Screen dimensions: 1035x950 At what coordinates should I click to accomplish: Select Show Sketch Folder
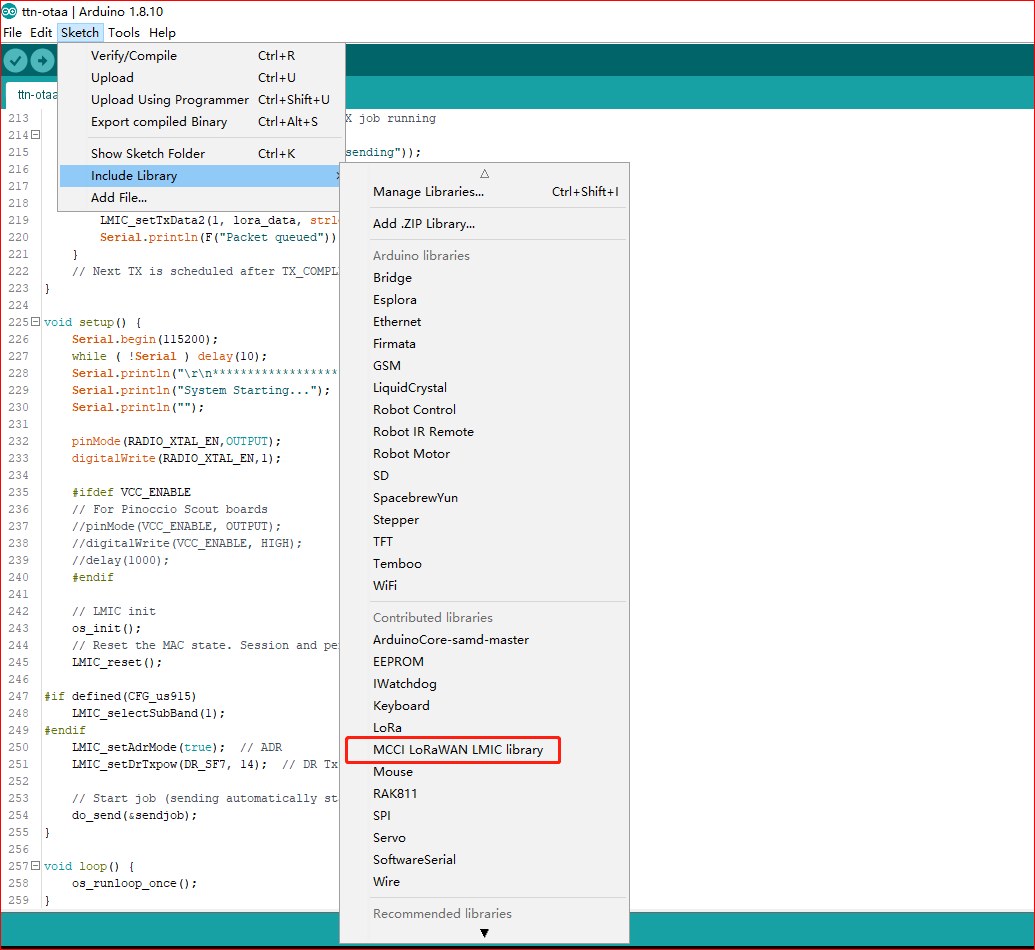[x=201, y=153]
